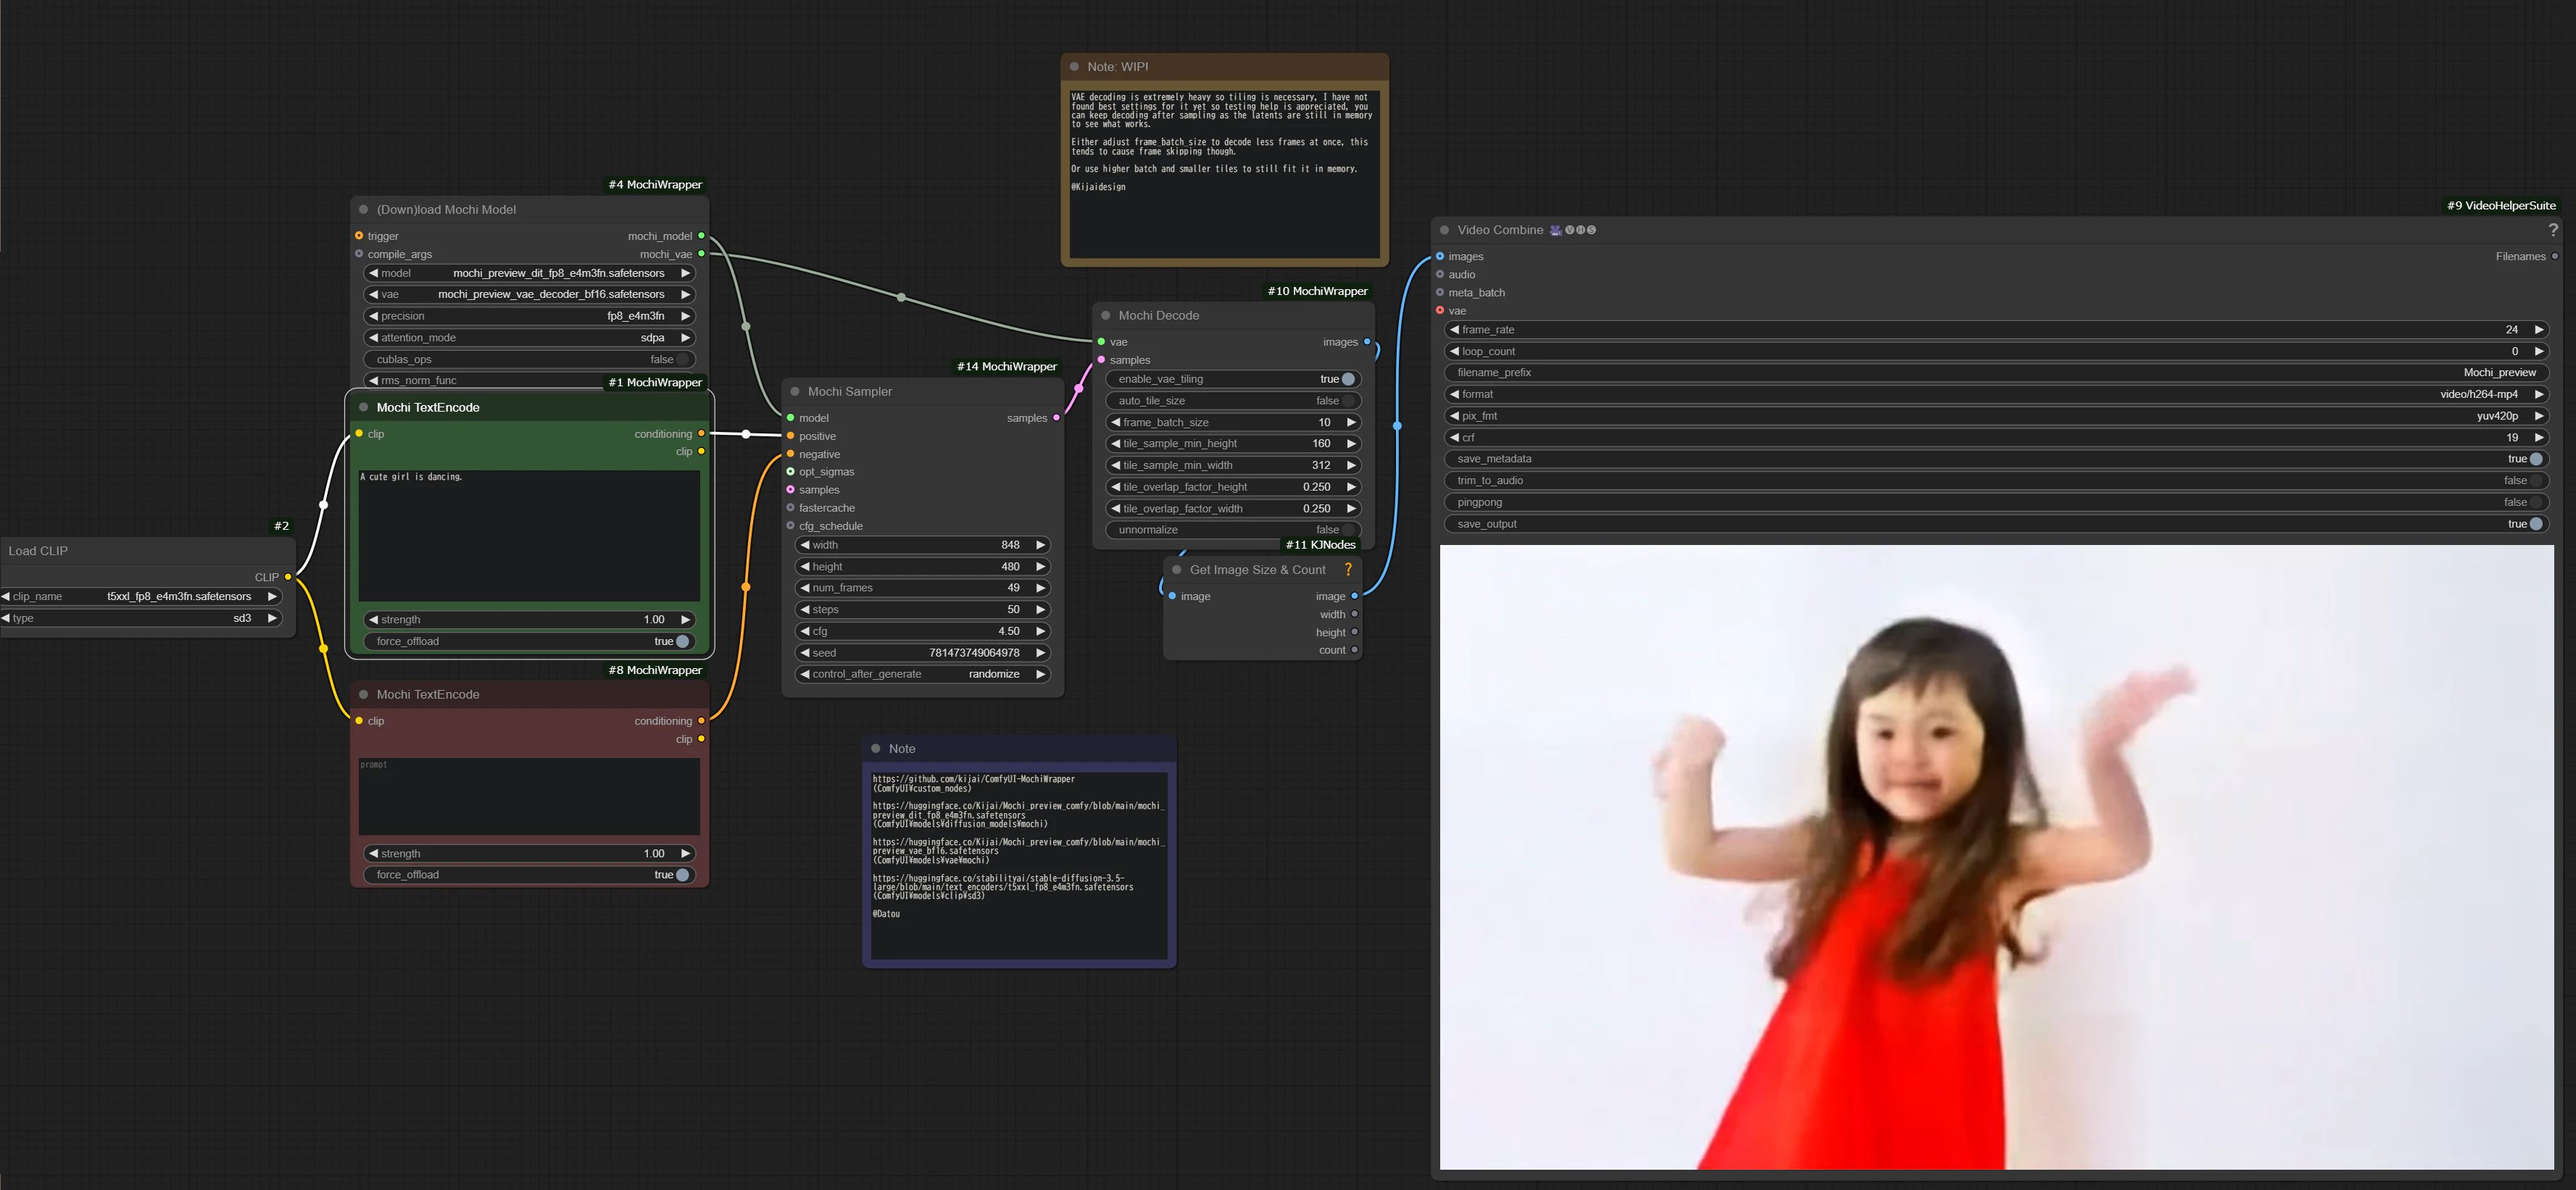The width and height of the screenshot is (2576, 1190).
Task: Click the orange help icon on Get Image Size & Count
Action: 1348,569
